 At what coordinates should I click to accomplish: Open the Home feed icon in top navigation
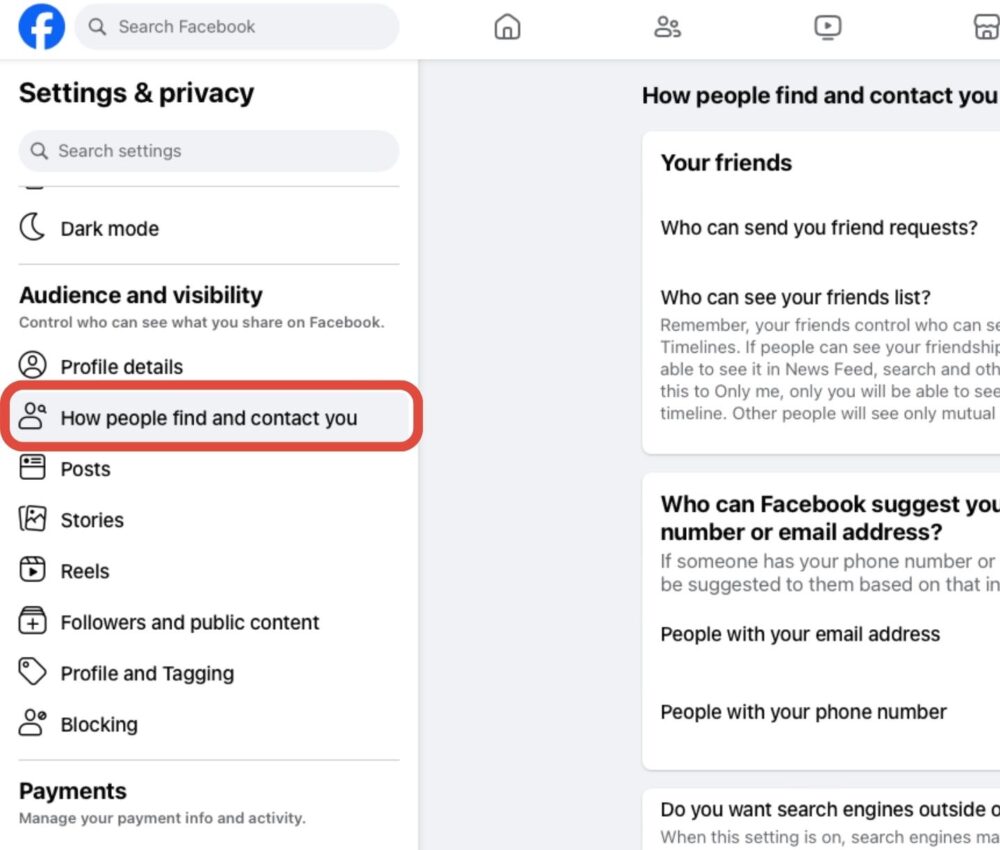507,27
